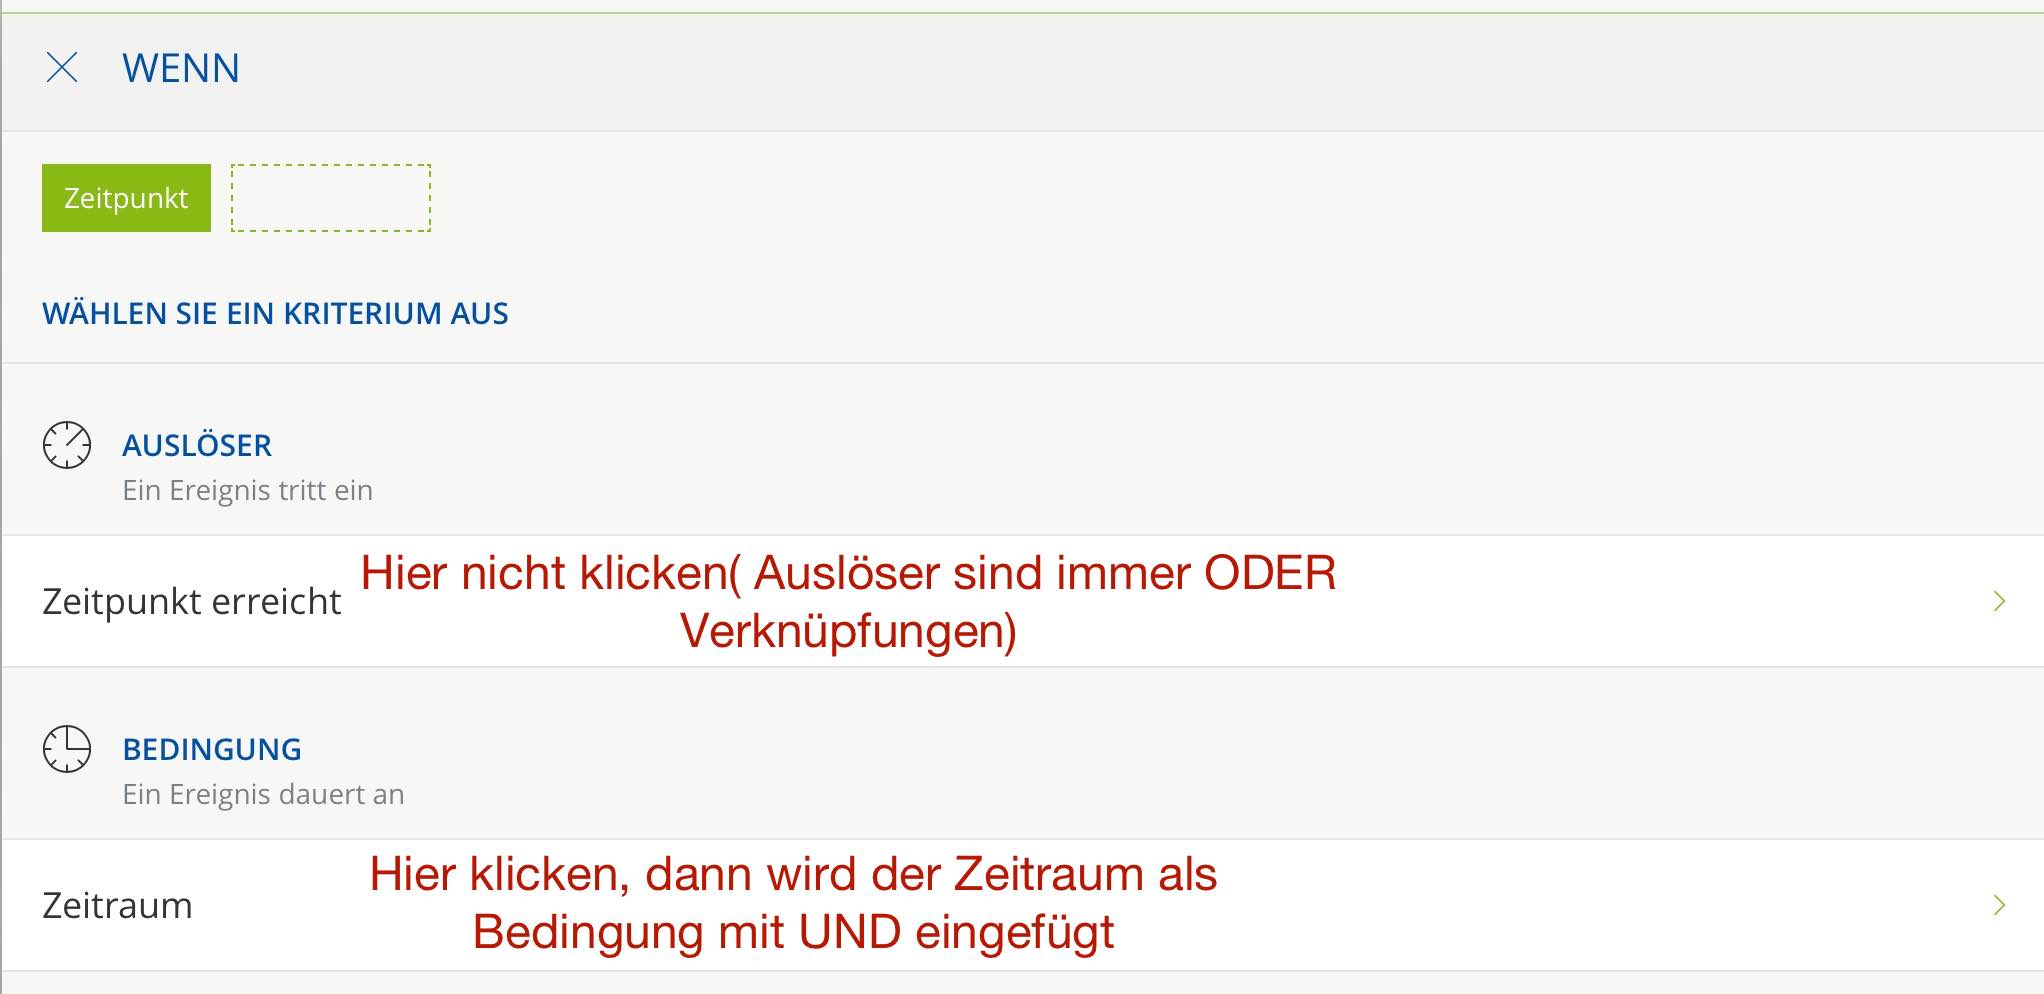Click the red word 'ODER'
This screenshot has height=994, width=2044.
(1270, 574)
